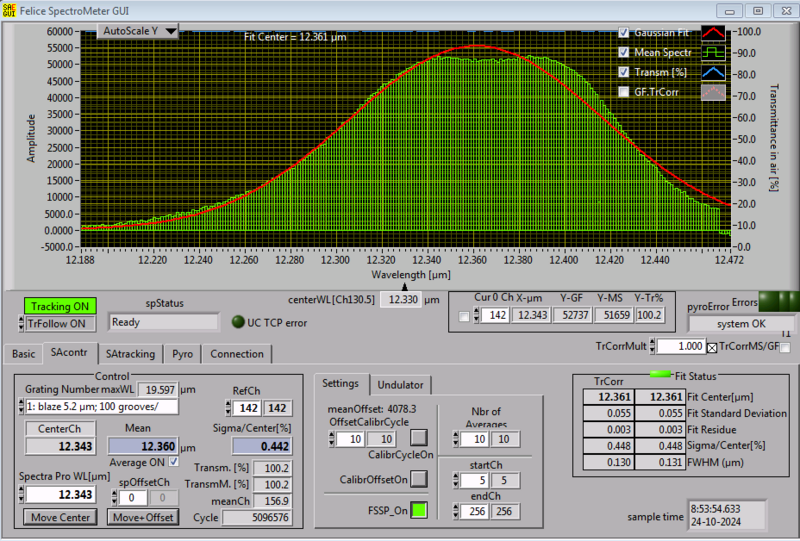Screen dimensions: 800x541
Task: Click the Gaussian Fit red plot legend icon
Action: (x=712, y=32)
